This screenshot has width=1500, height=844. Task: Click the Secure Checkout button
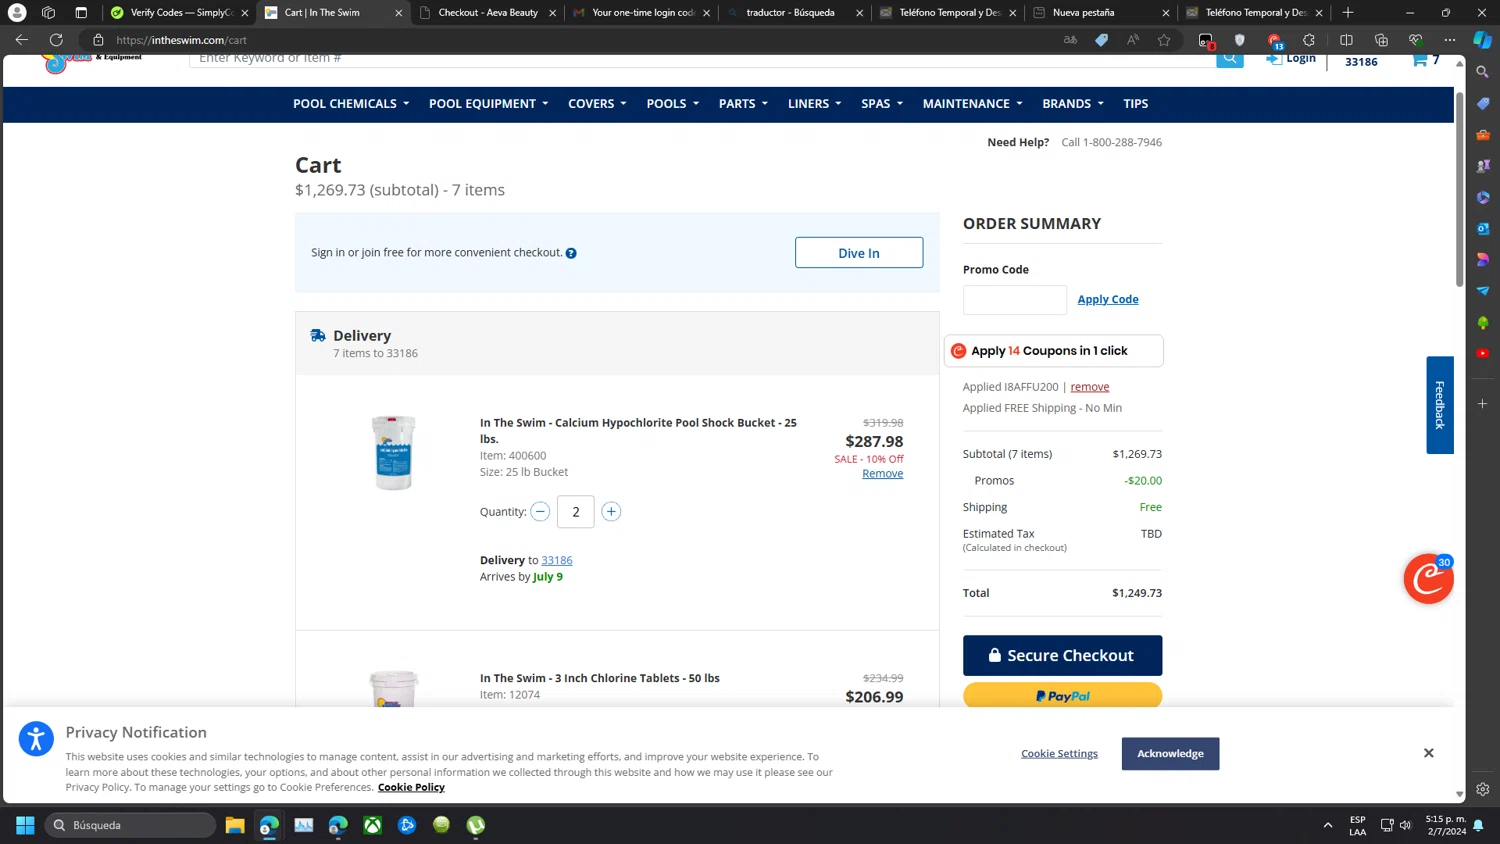pos(1062,656)
